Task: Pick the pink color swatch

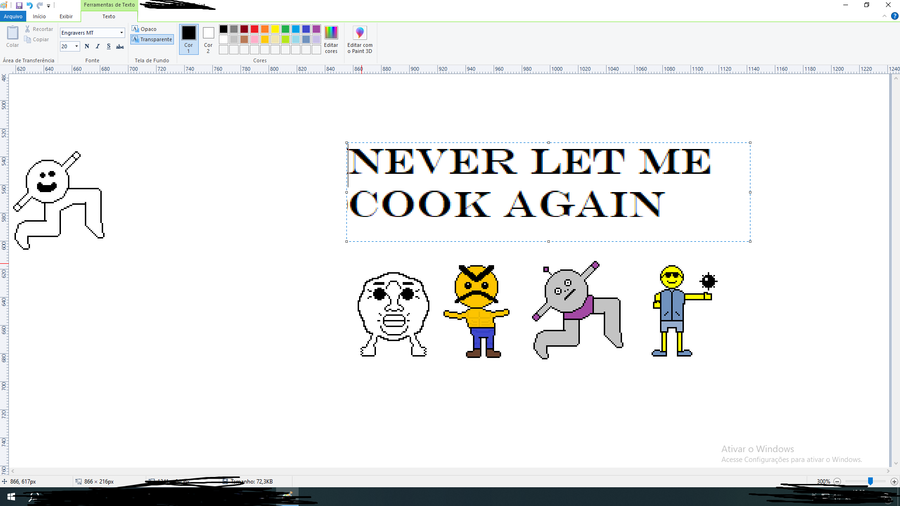Action: tap(254, 40)
